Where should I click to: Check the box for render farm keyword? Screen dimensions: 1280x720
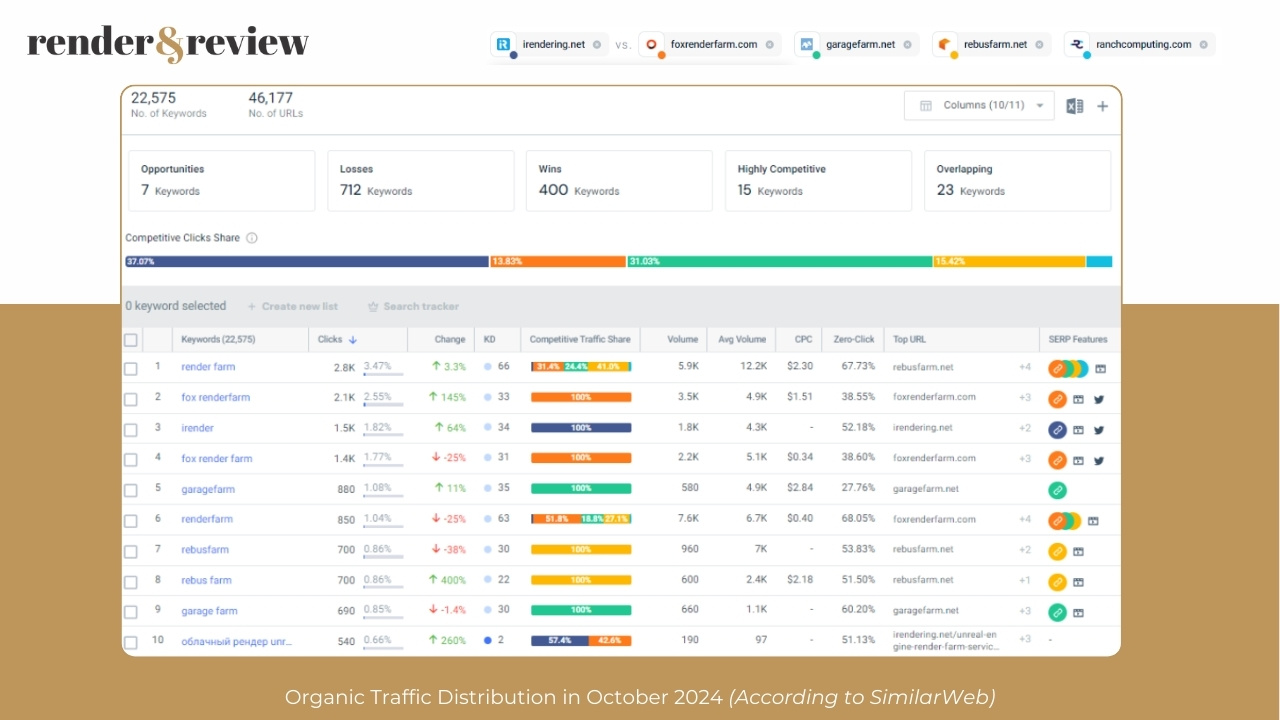pyautogui.click(x=130, y=368)
